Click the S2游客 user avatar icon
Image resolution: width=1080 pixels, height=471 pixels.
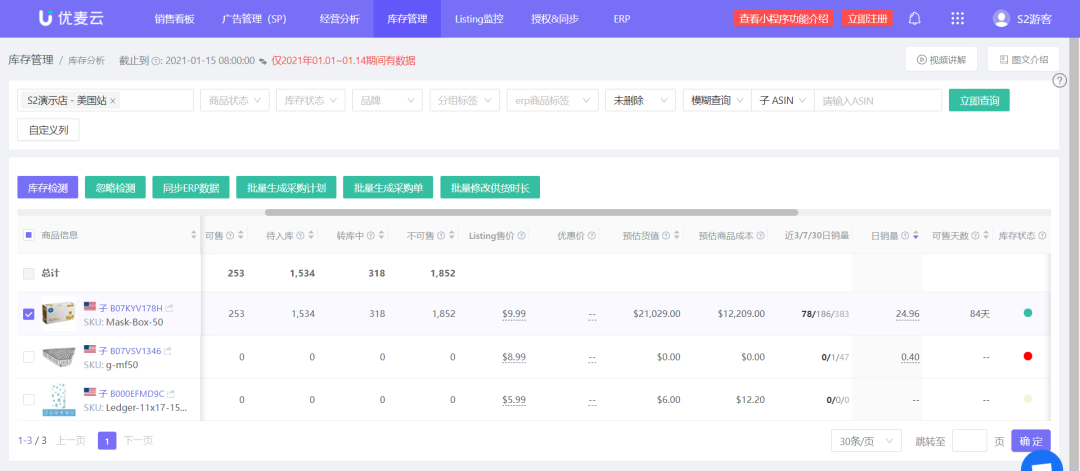tap(1000, 18)
